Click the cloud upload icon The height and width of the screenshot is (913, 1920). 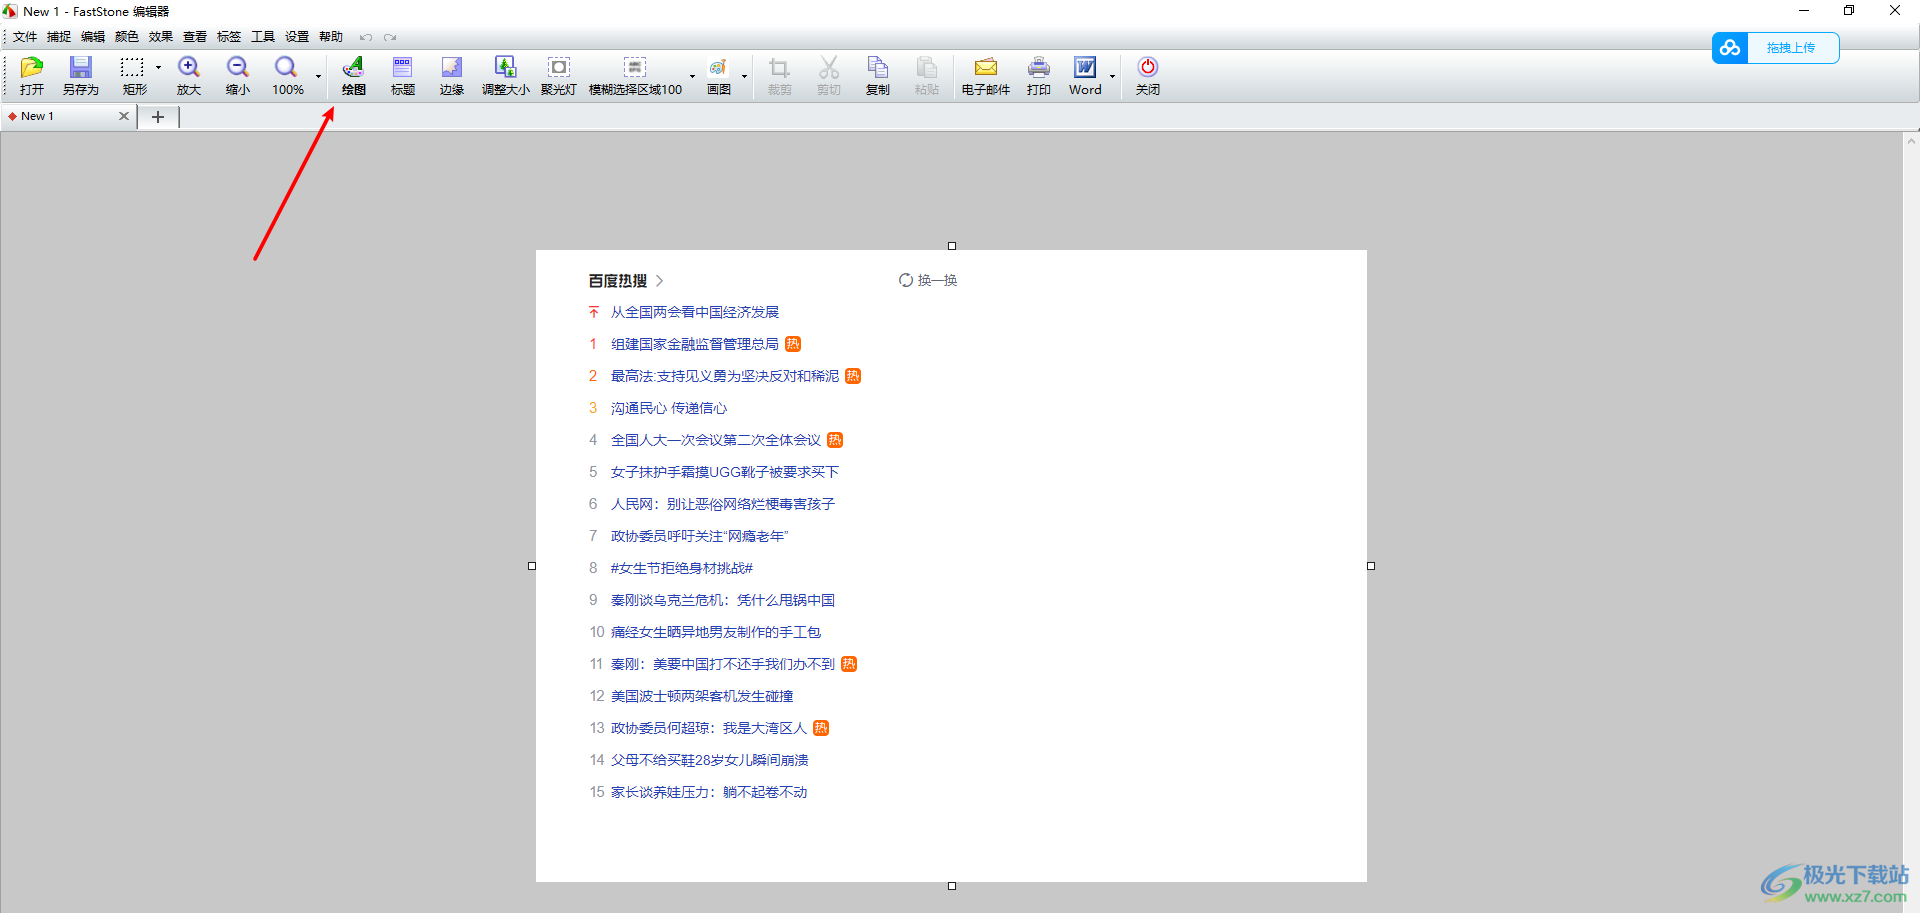(x=1730, y=48)
